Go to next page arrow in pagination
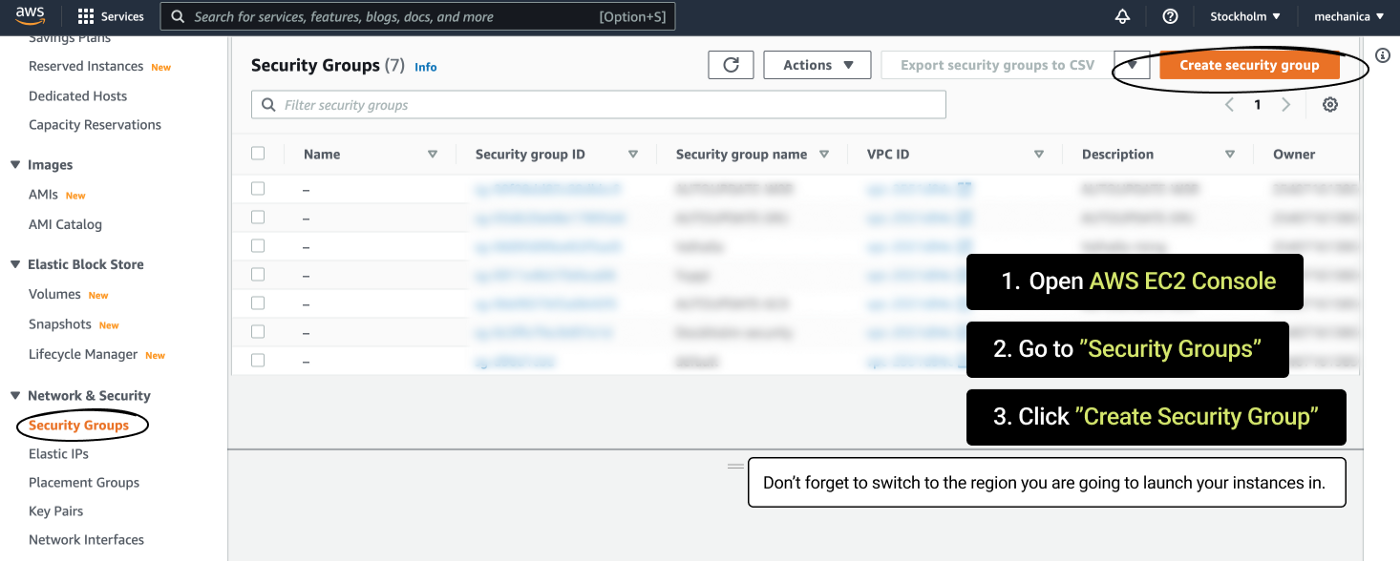 pyautogui.click(x=1286, y=105)
